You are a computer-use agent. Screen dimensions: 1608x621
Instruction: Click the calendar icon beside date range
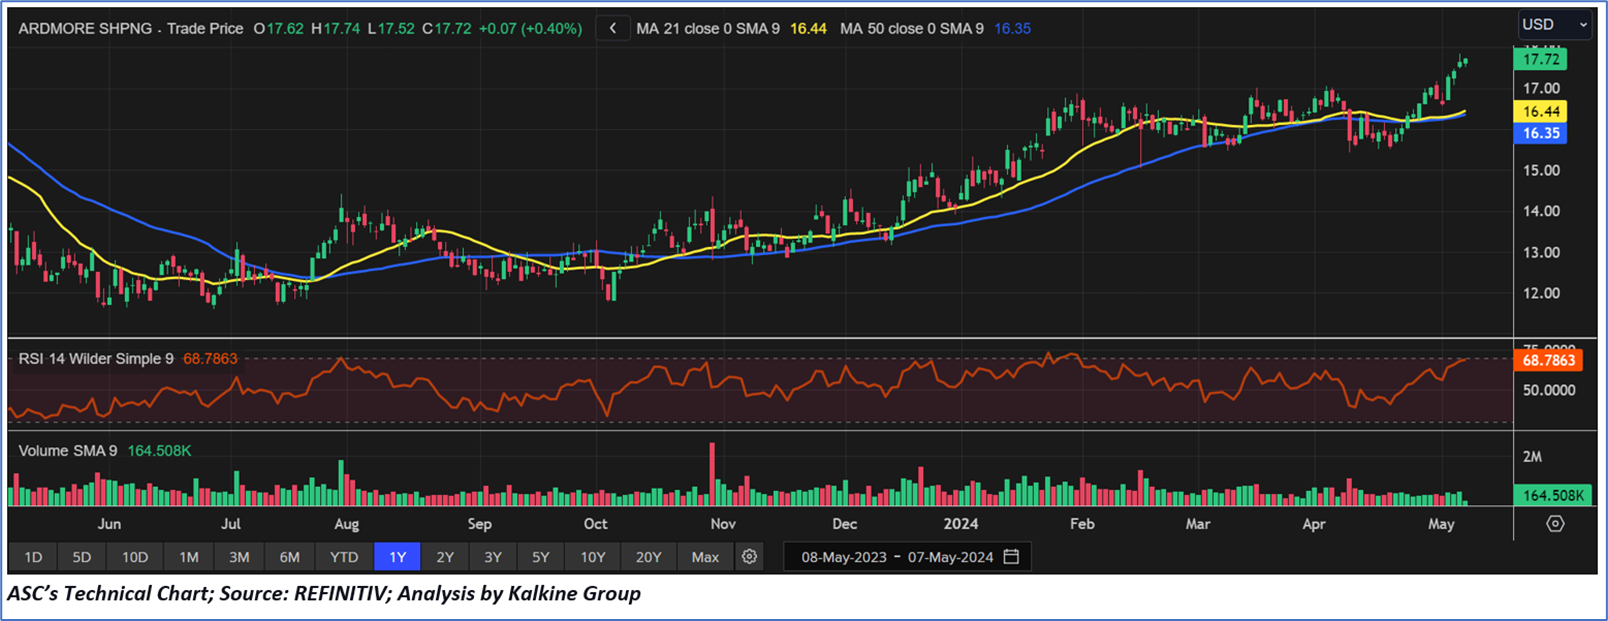1011,557
